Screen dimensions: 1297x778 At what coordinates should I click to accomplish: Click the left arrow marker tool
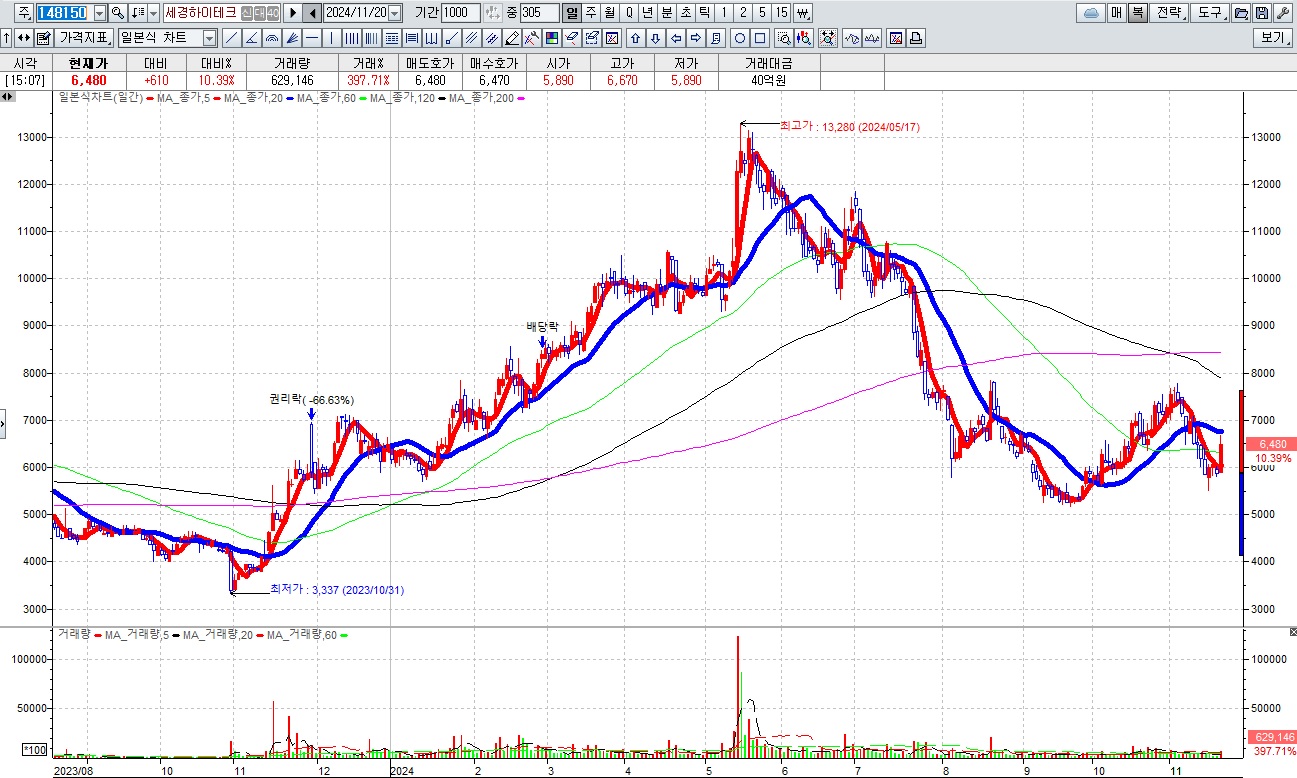point(676,38)
